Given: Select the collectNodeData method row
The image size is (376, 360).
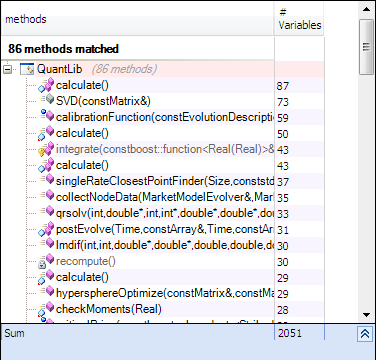Looking at the screenshot, I should click(165, 197).
